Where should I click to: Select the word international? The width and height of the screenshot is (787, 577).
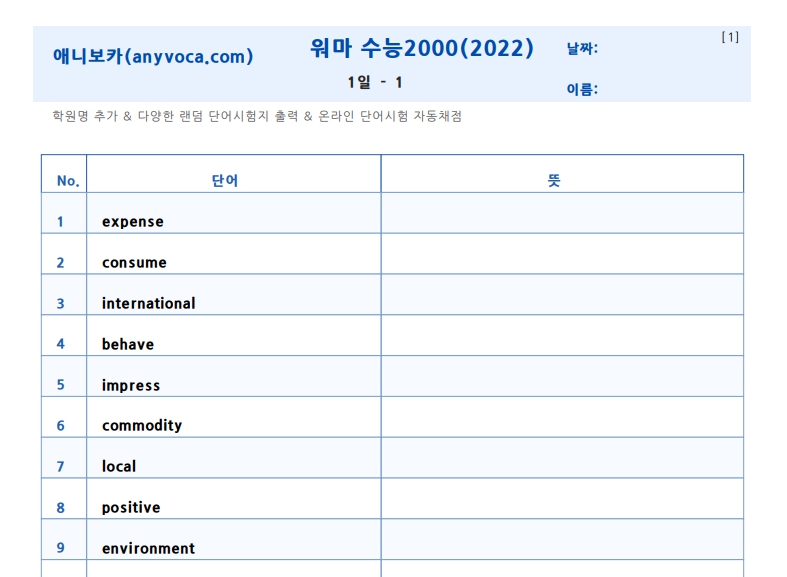coord(149,303)
